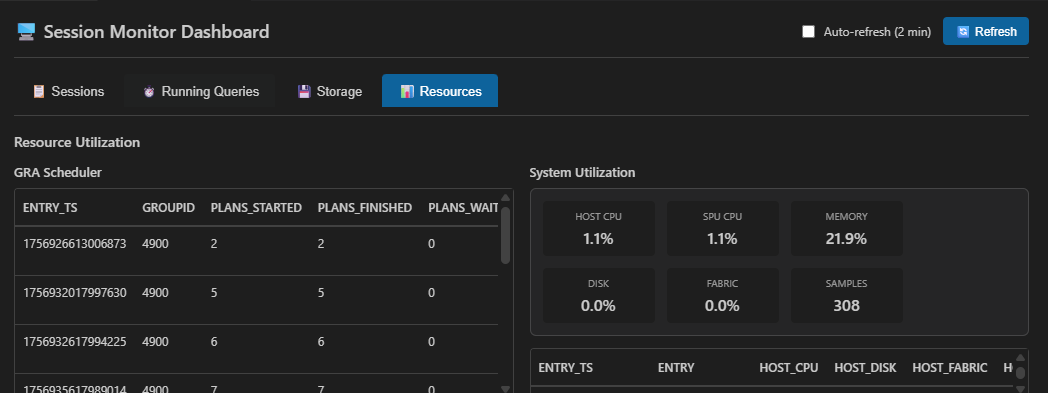The width and height of the screenshot is (1048, 393).
Task: Click the HOST_FABRIC column header
Action: 950,368
